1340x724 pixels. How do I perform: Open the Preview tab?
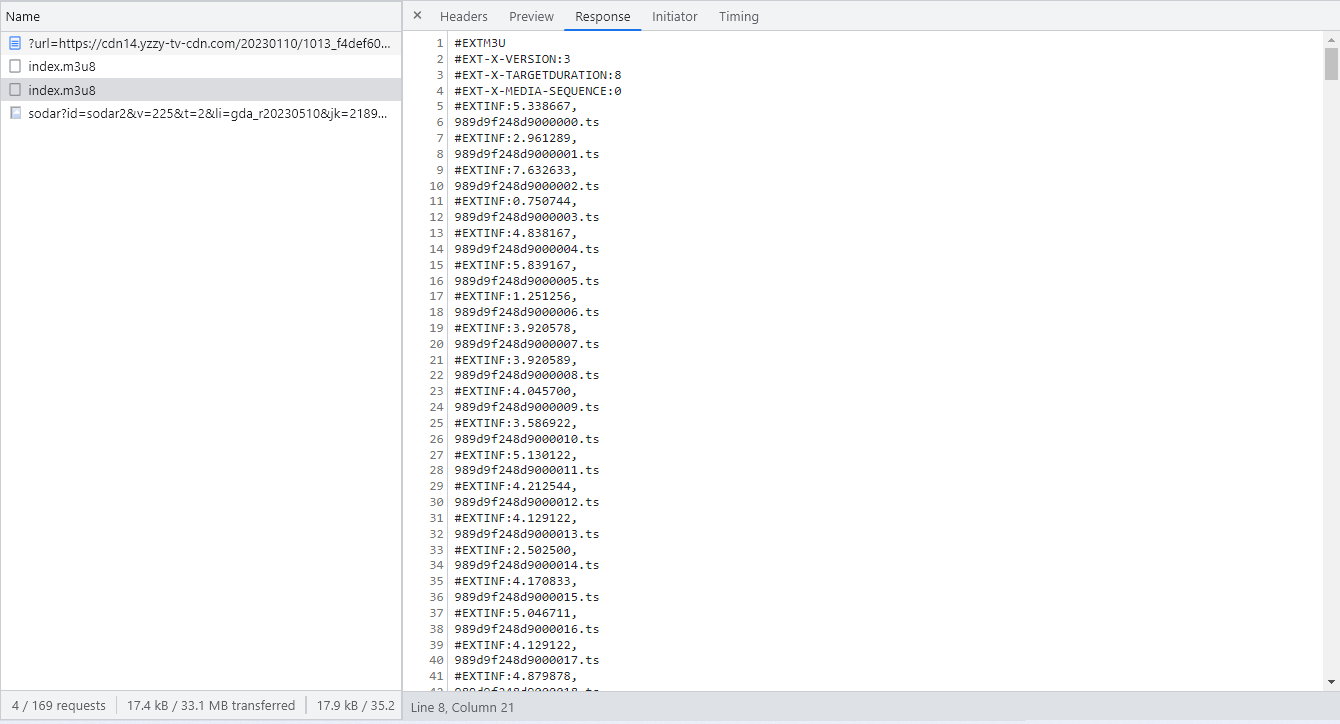pyautogui.click(x=531, y=17)
